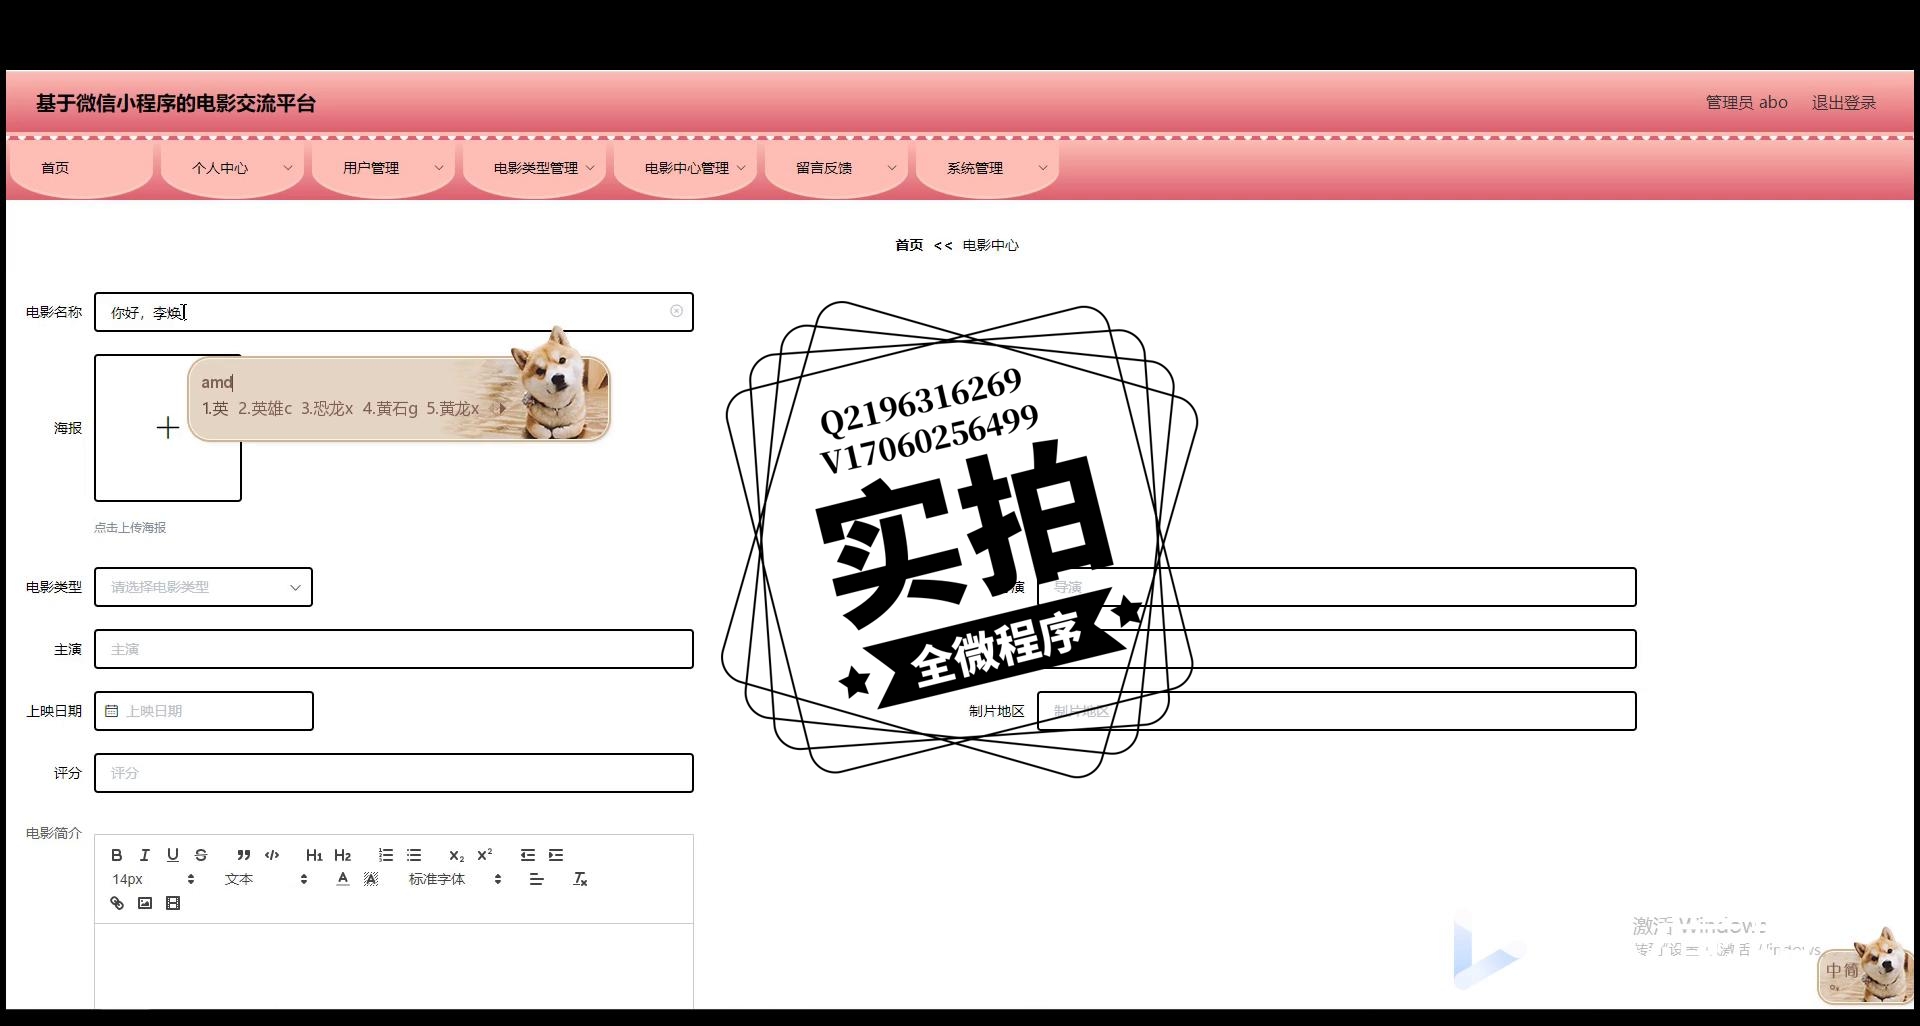Screen dimensions: 1920x1026
Task: Increase indent in editor
Action: coord(556,855)
